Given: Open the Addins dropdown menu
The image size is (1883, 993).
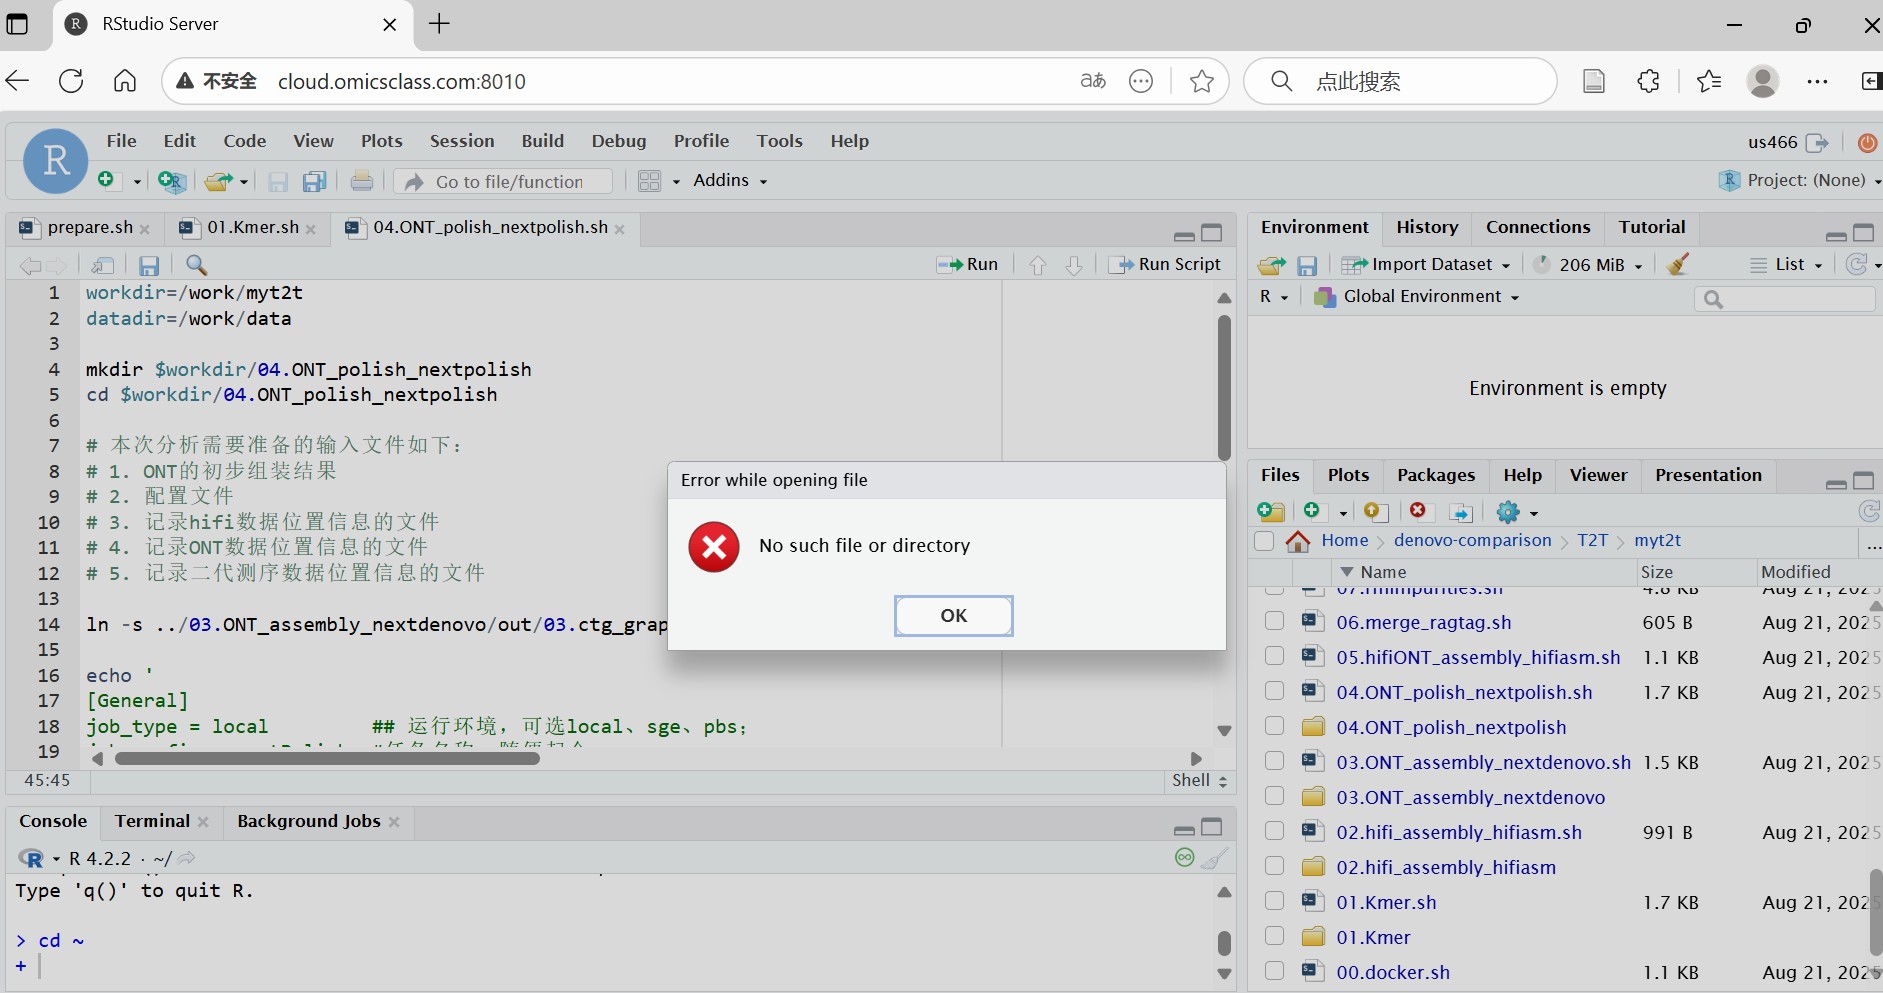Looking at the screenshot, I should tap(729, 181).
